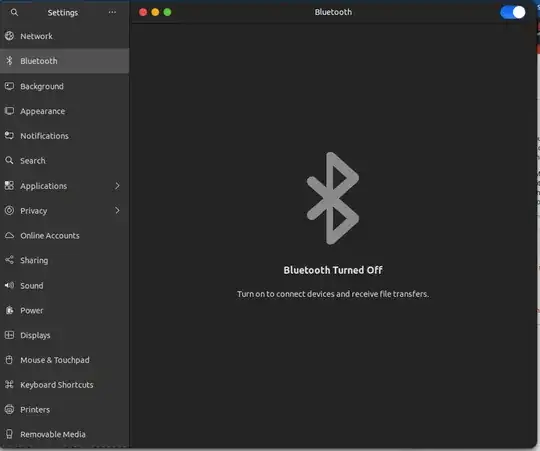The height and width of the screenshot is (451, 540).
Task: Select Background in the sidebar
Action: [x=65, y=86]
